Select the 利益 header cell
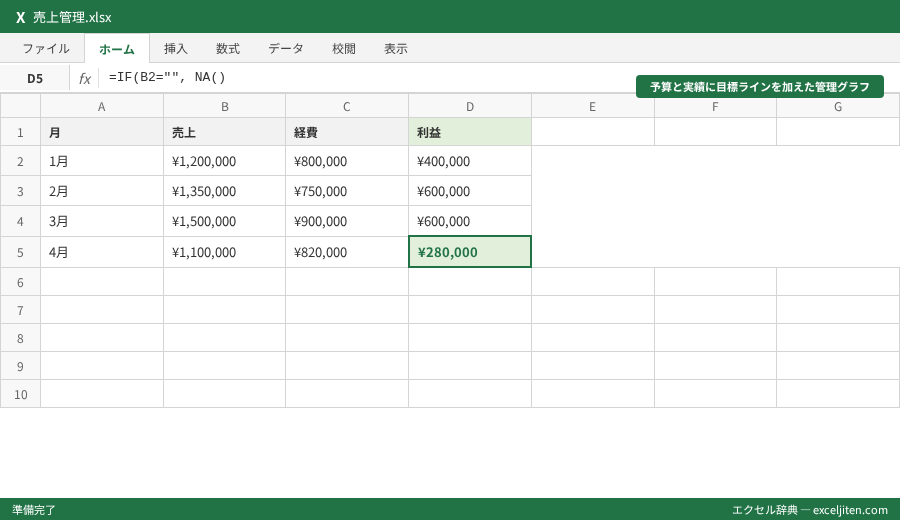The height and width of the screenshot is (520, 900). pos(470,132)
